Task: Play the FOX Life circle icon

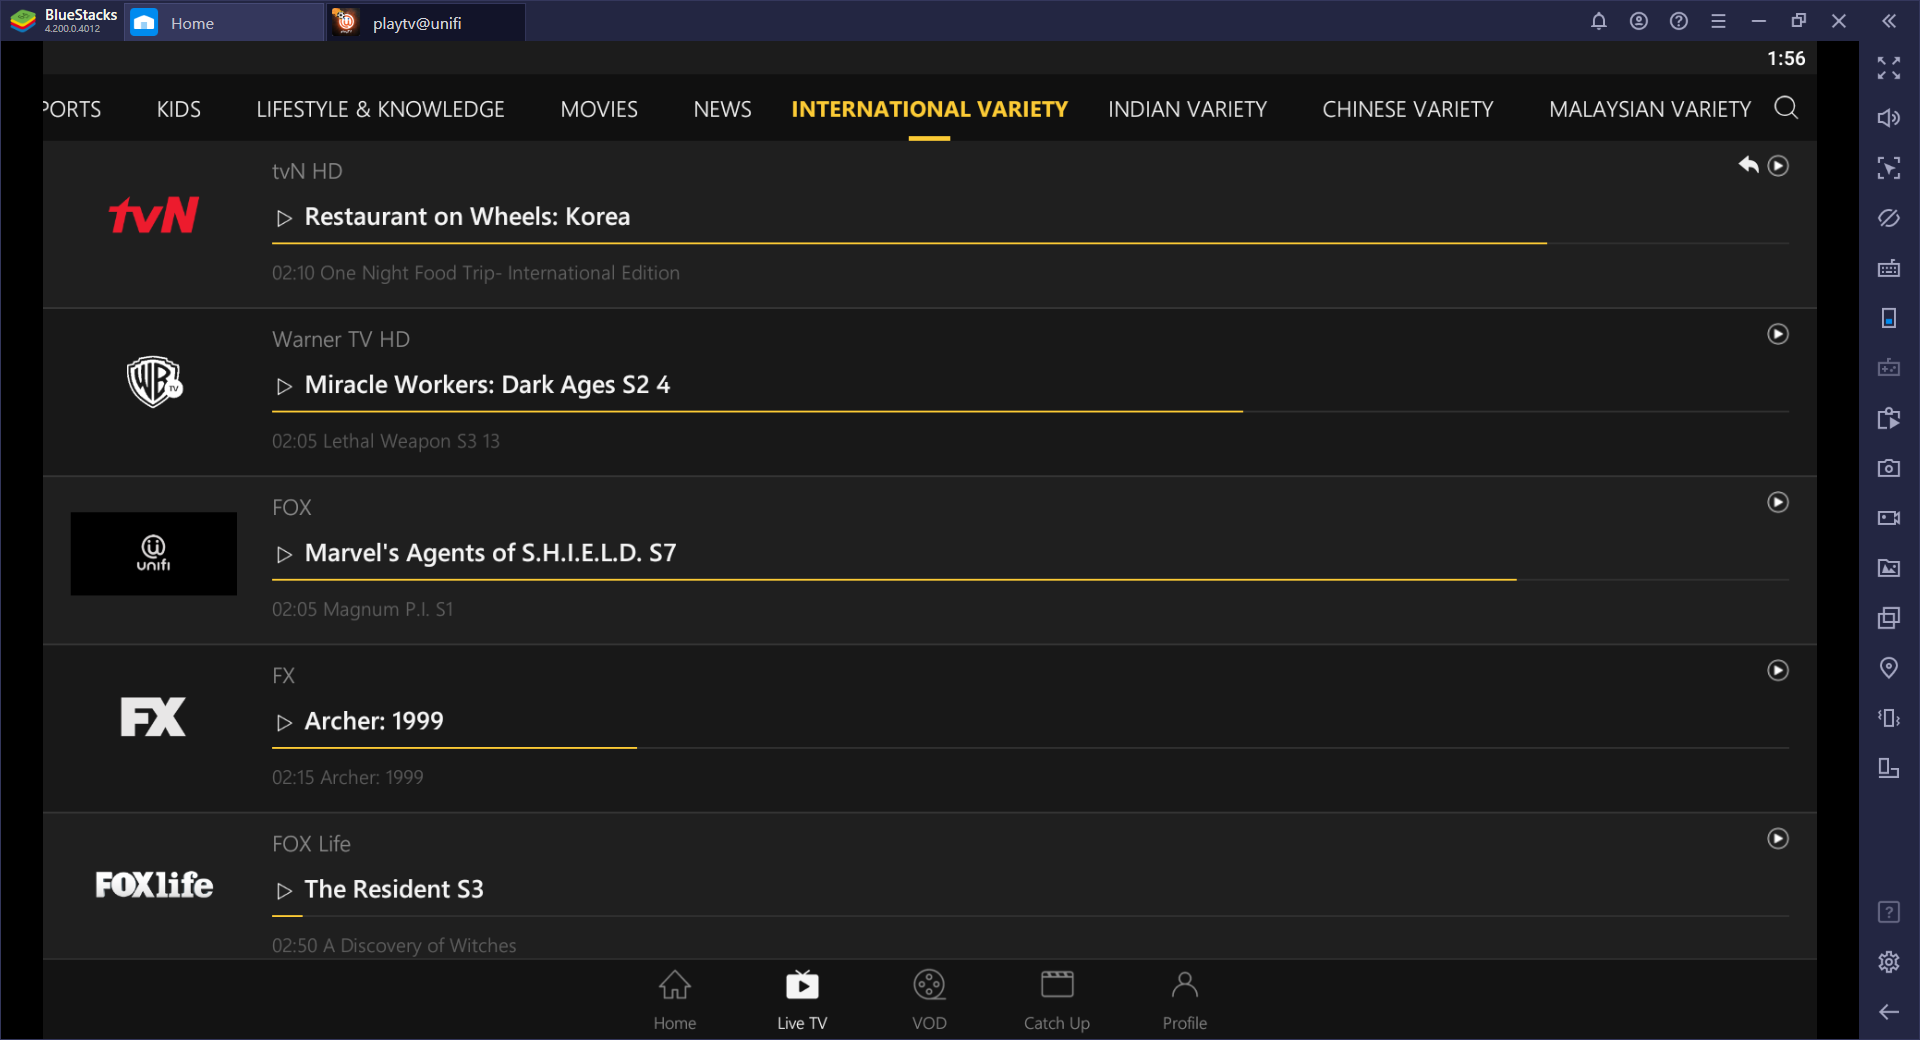Action: (x=1778, y=838)
